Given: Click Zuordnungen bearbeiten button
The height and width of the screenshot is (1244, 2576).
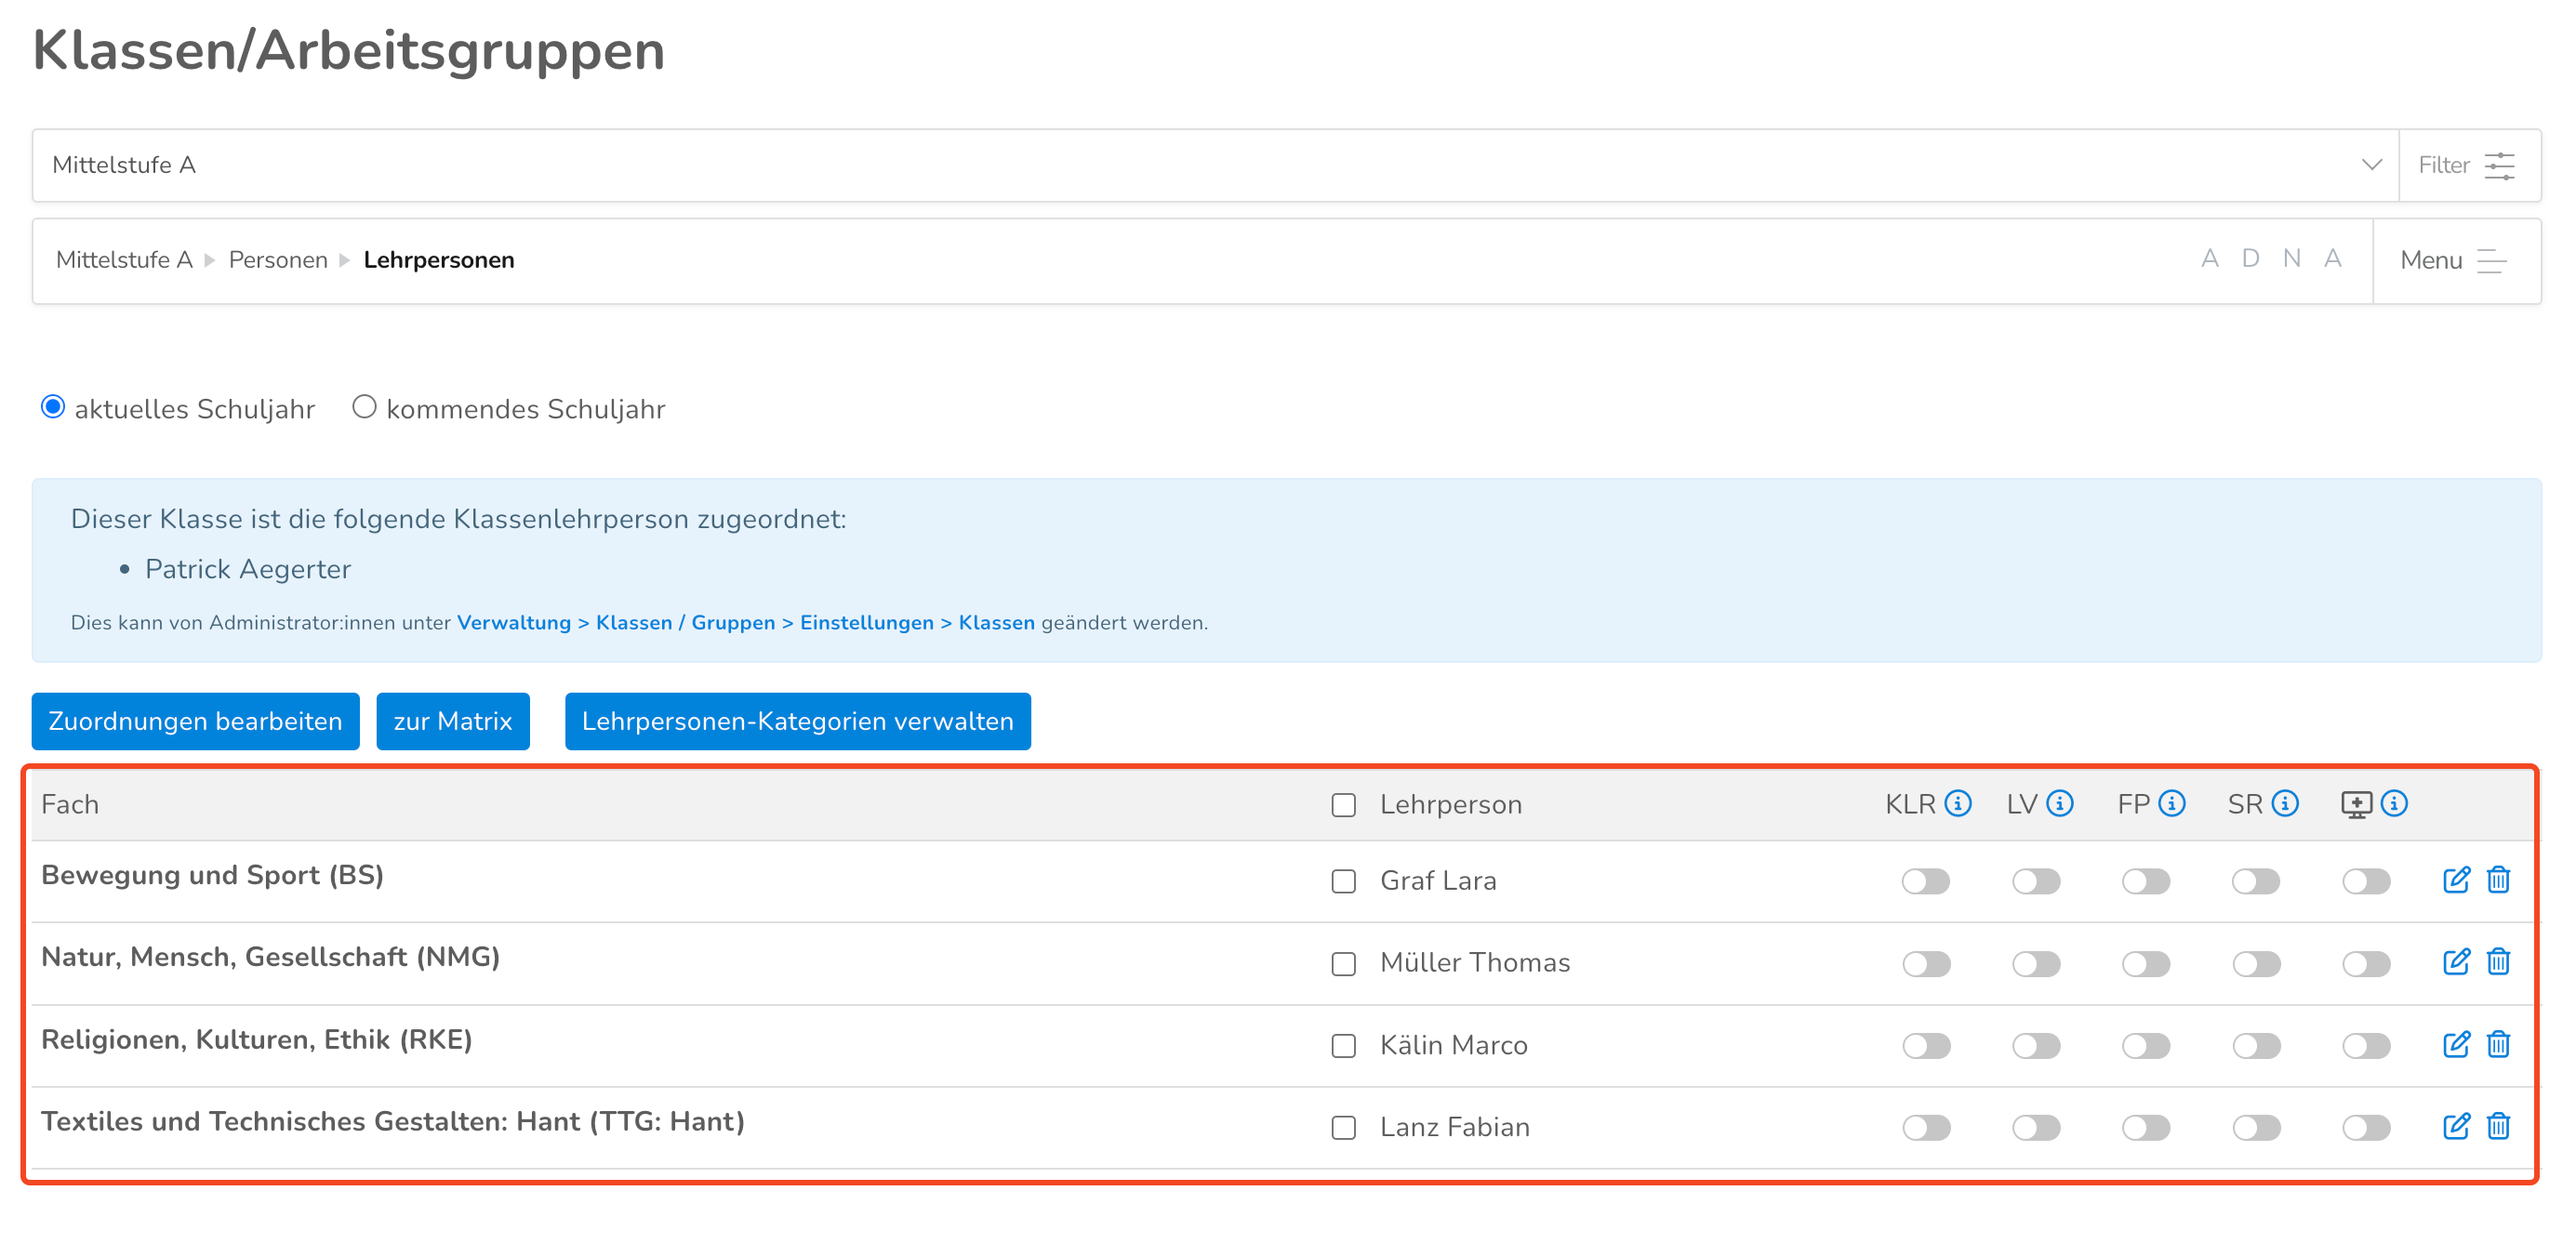Looking at the screenshot, I should pyautogui.click(x=195, y=721).
